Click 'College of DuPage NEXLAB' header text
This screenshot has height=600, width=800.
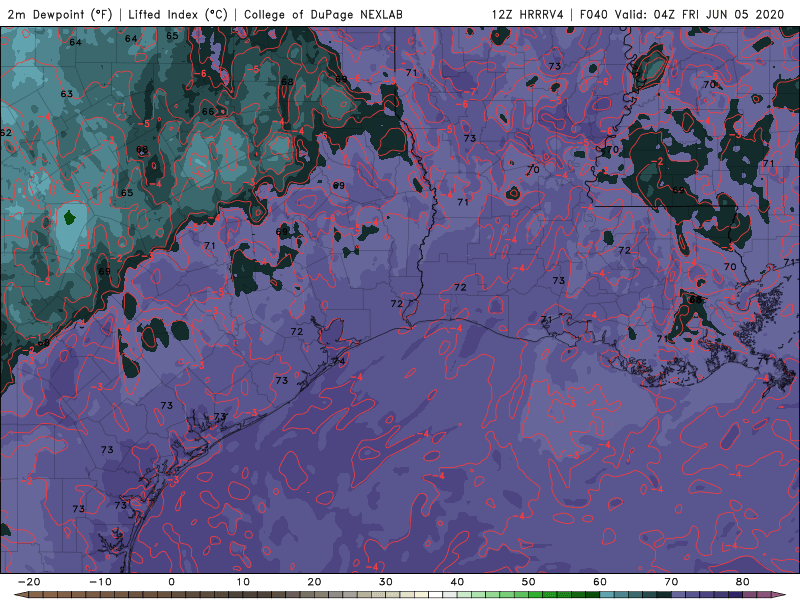[x=323, y=14]
